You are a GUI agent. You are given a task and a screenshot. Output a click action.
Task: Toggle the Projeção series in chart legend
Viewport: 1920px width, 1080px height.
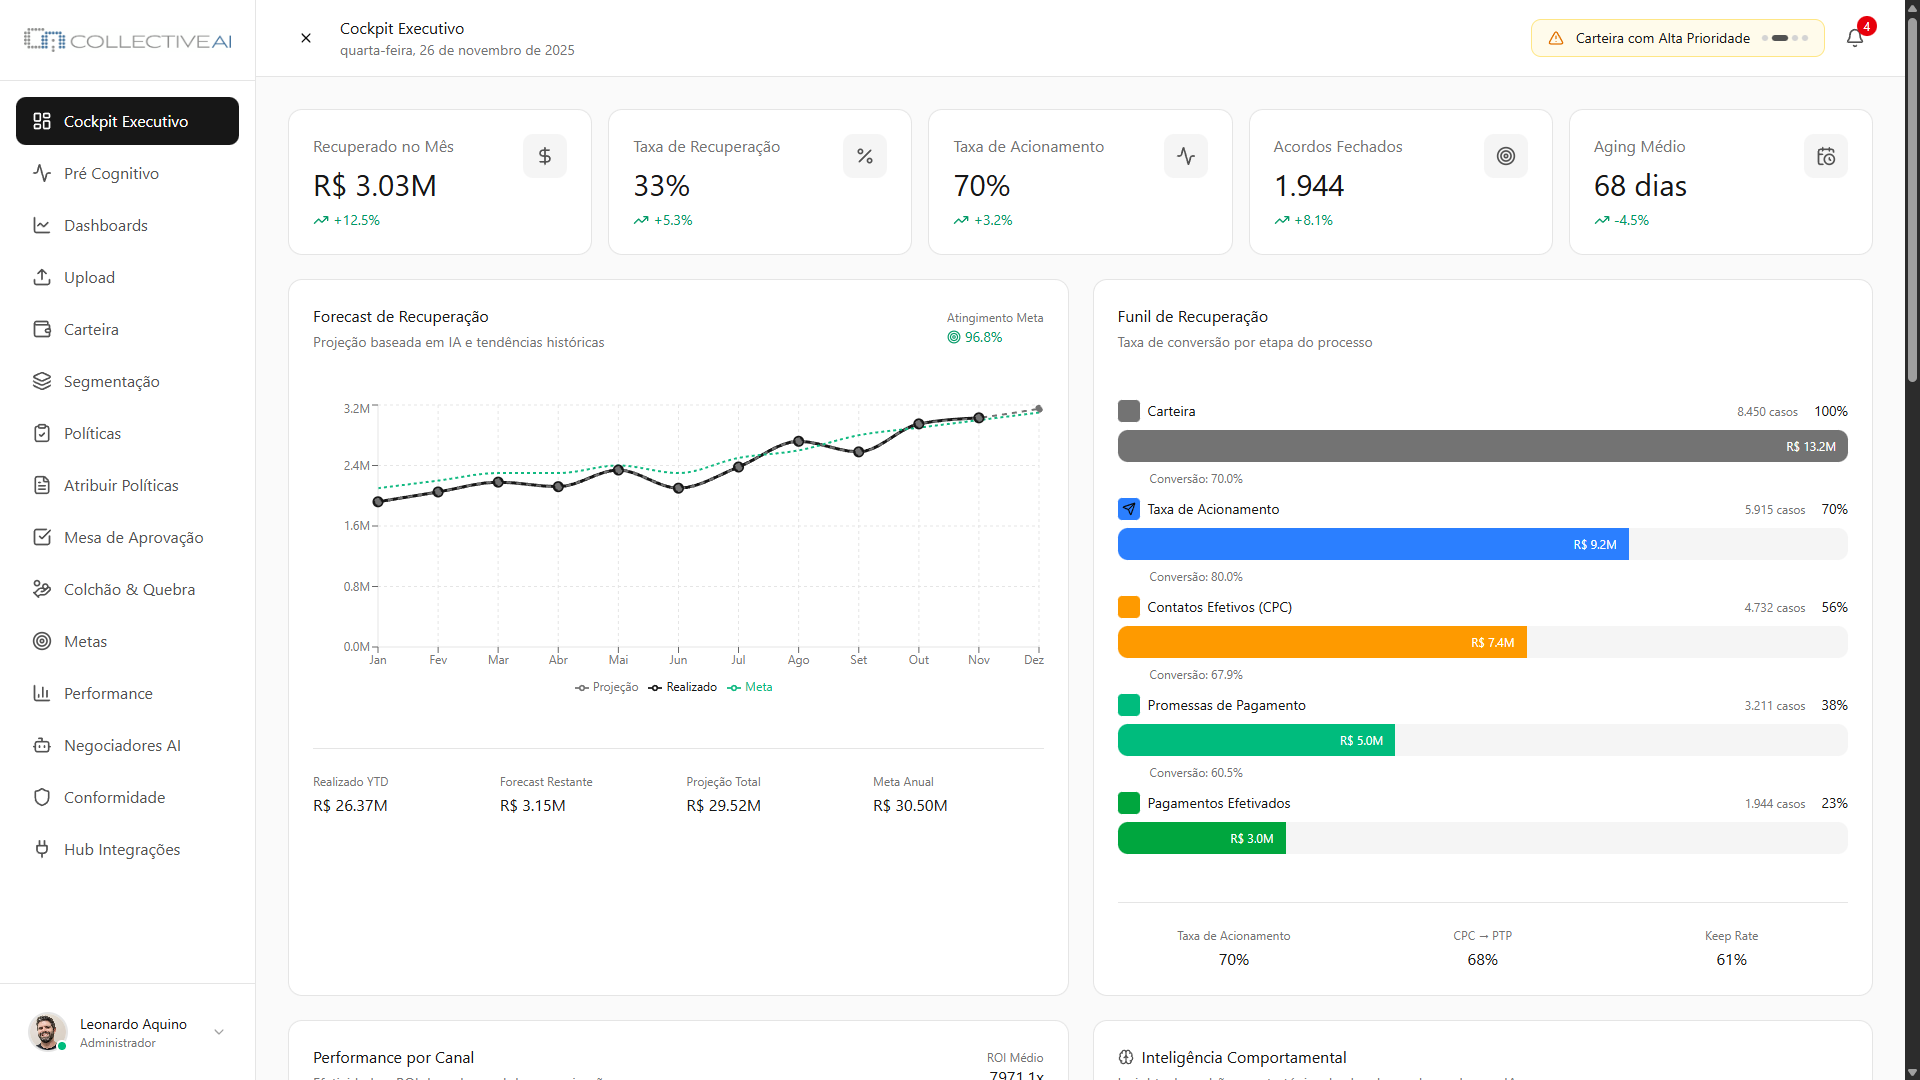coord(607,687)
